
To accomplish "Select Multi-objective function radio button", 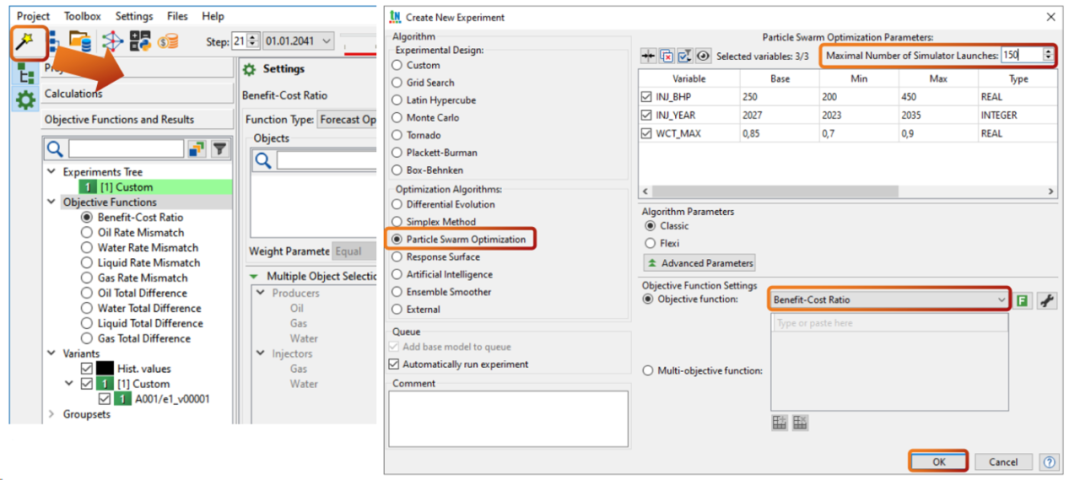I will tap(703, 371).
